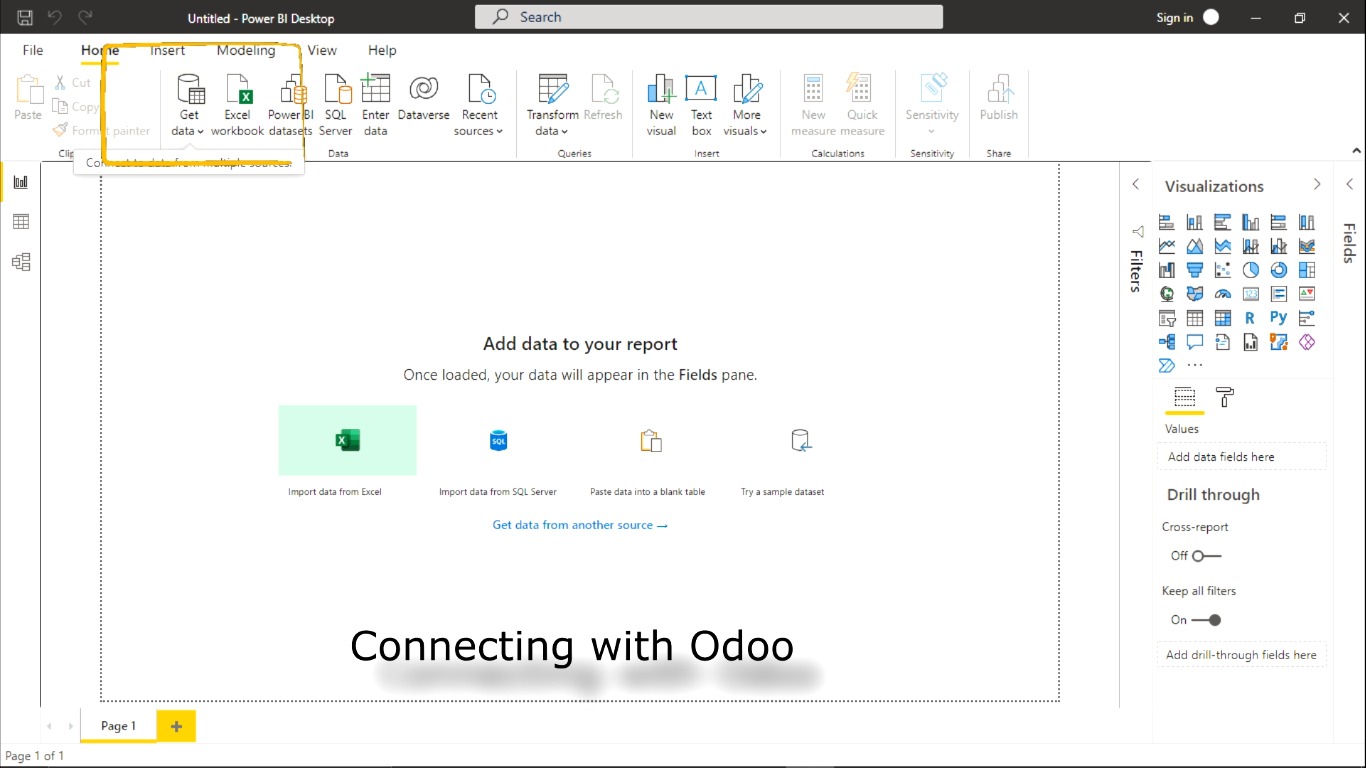Collapse the ribbon with the chevron
Image resolution: width=1366 pixels, height=768 pixels.
(x=1356, y=151)
